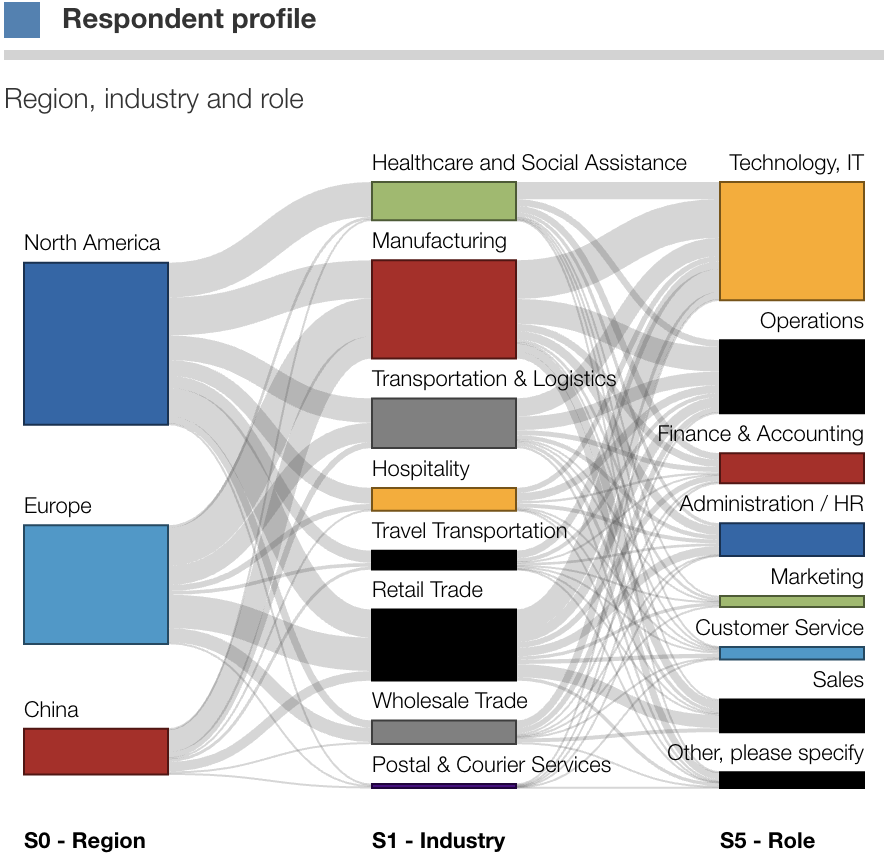Viewport: 888px width, 866px height.
Task: Select the Finance & Accounting node
Action: (x=792, y=468)
